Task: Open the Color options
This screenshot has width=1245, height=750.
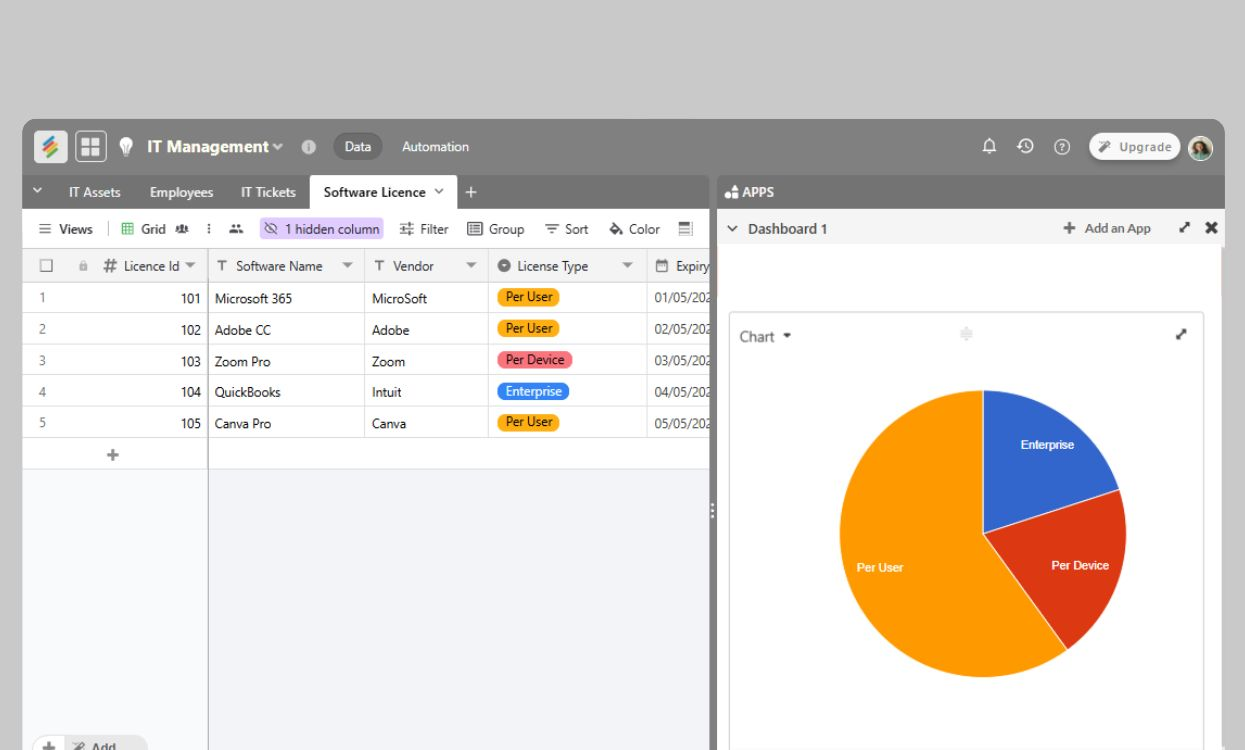Action: 635,229
